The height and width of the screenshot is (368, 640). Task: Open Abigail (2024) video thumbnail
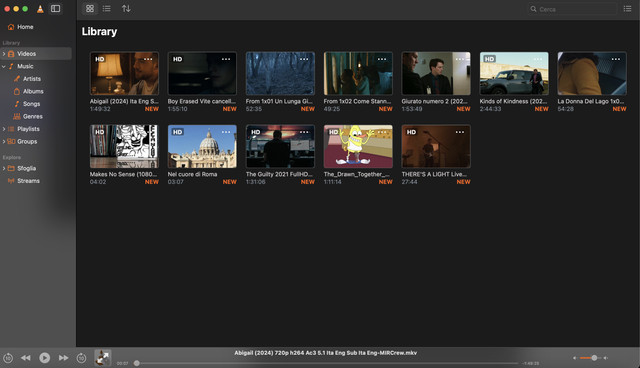[x=124, y=73]
